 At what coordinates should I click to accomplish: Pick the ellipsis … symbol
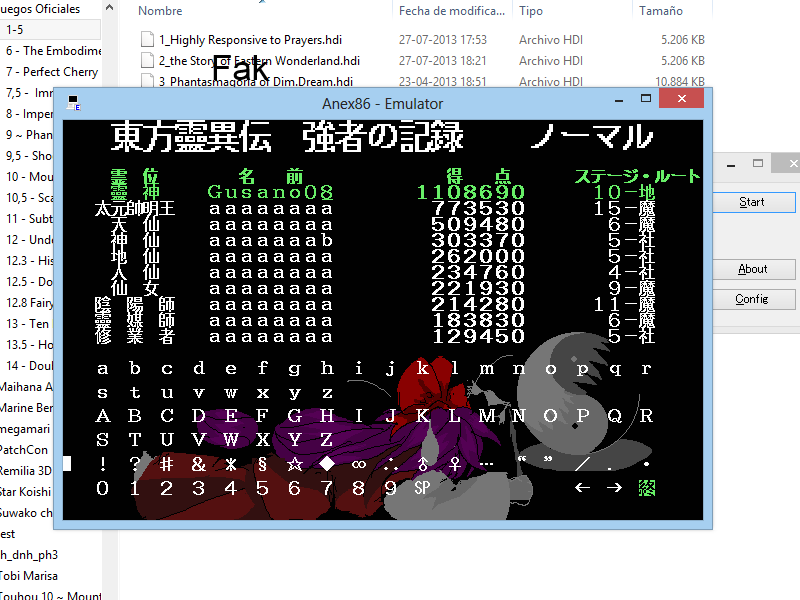click(487, 464)
